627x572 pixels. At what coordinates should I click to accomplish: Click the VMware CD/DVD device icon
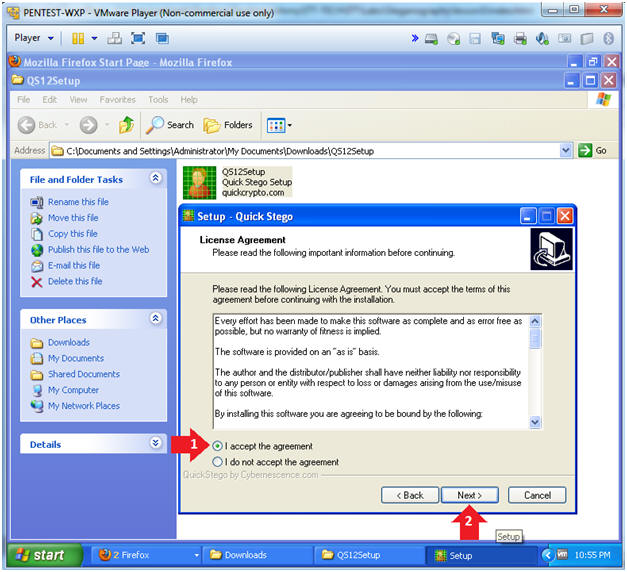click(x=453, y=39)
